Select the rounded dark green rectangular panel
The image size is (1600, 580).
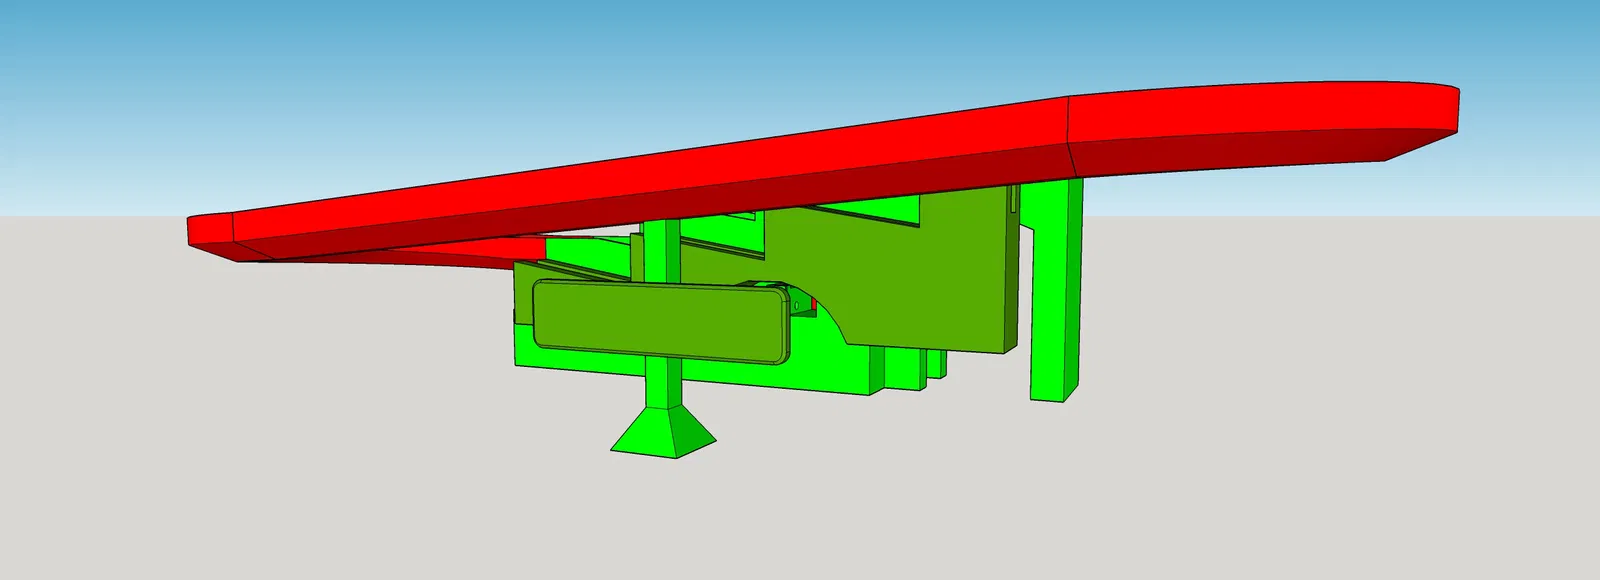coord(660,320)
